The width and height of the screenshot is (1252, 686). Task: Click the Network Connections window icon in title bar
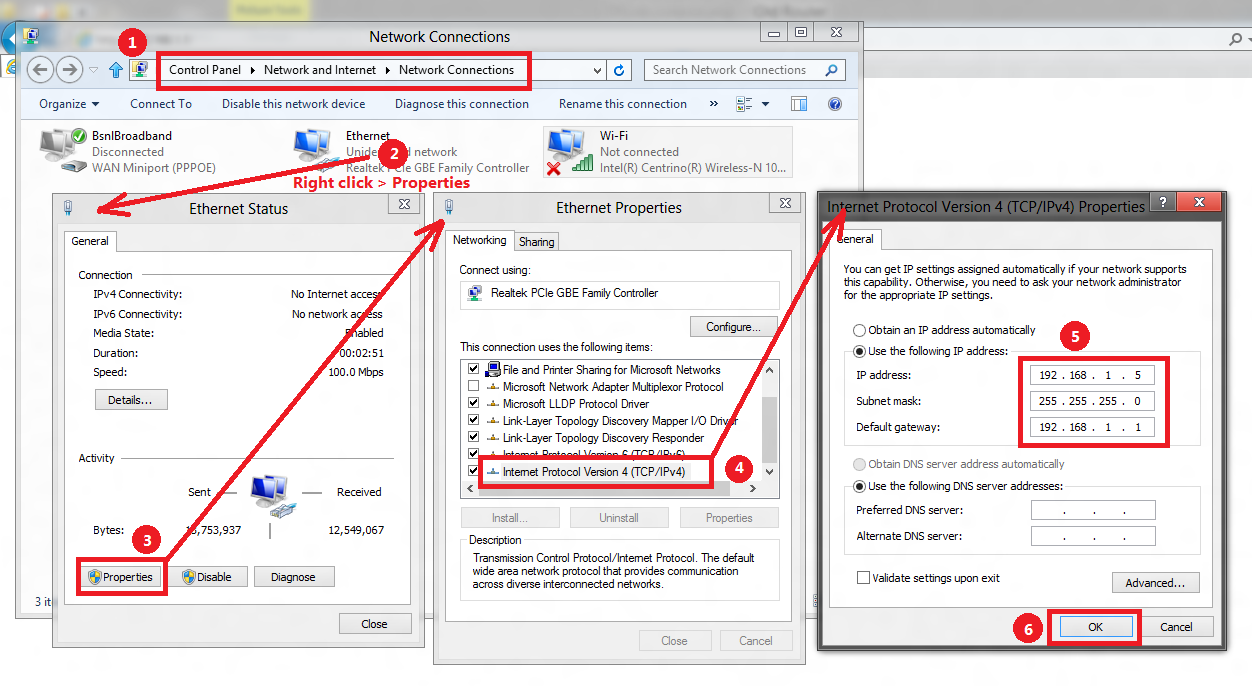[x=31, y=36]
